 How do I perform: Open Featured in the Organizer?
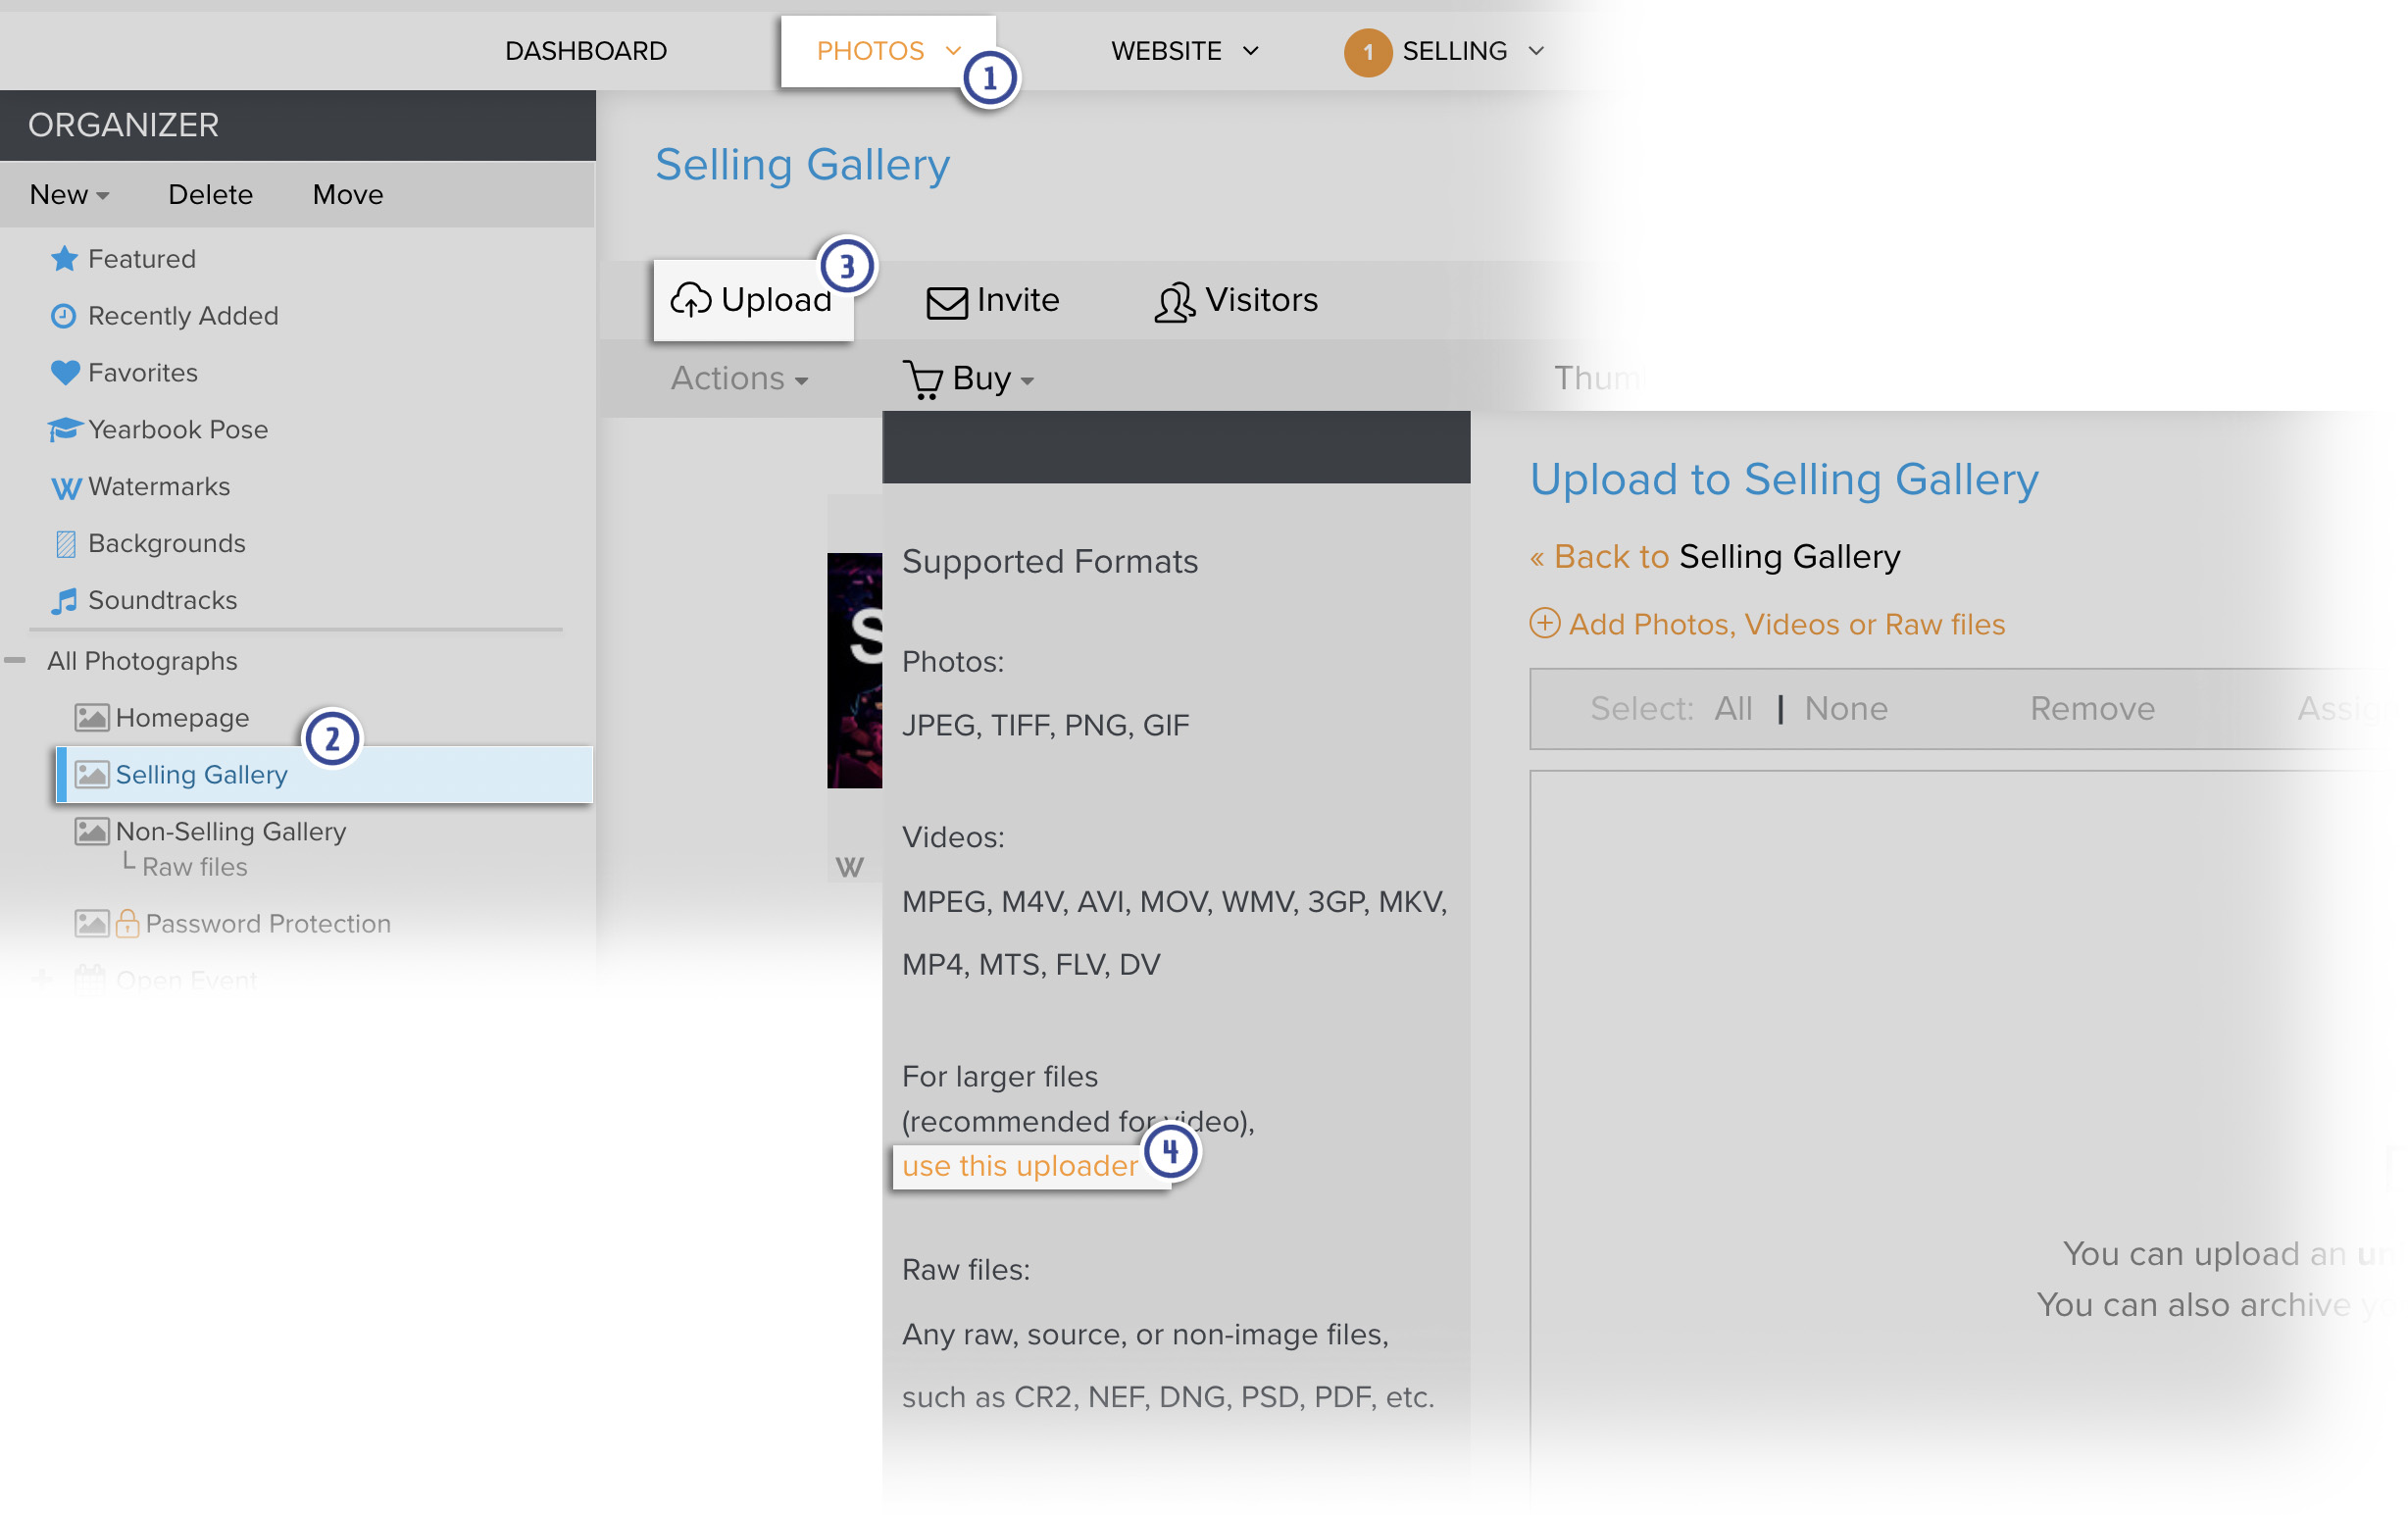(x=142, y=259)
